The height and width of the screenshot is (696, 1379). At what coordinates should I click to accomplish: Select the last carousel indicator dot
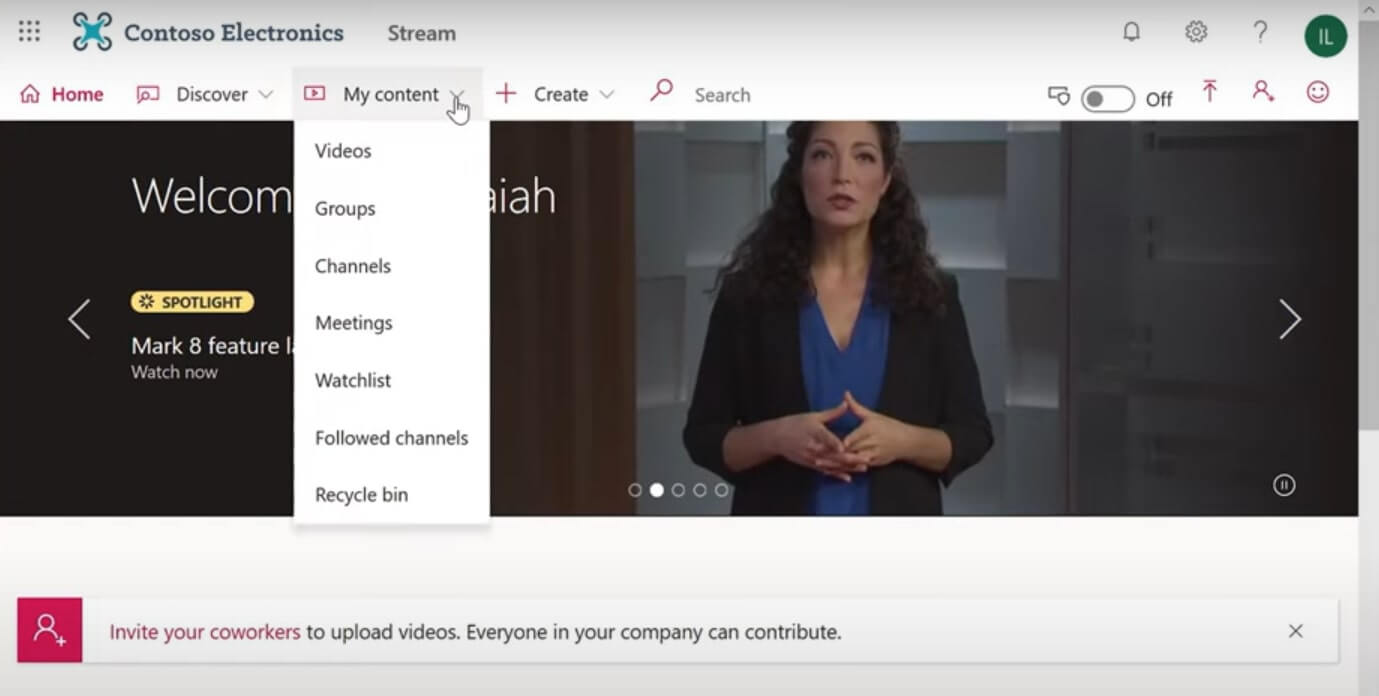pos(721,490)
